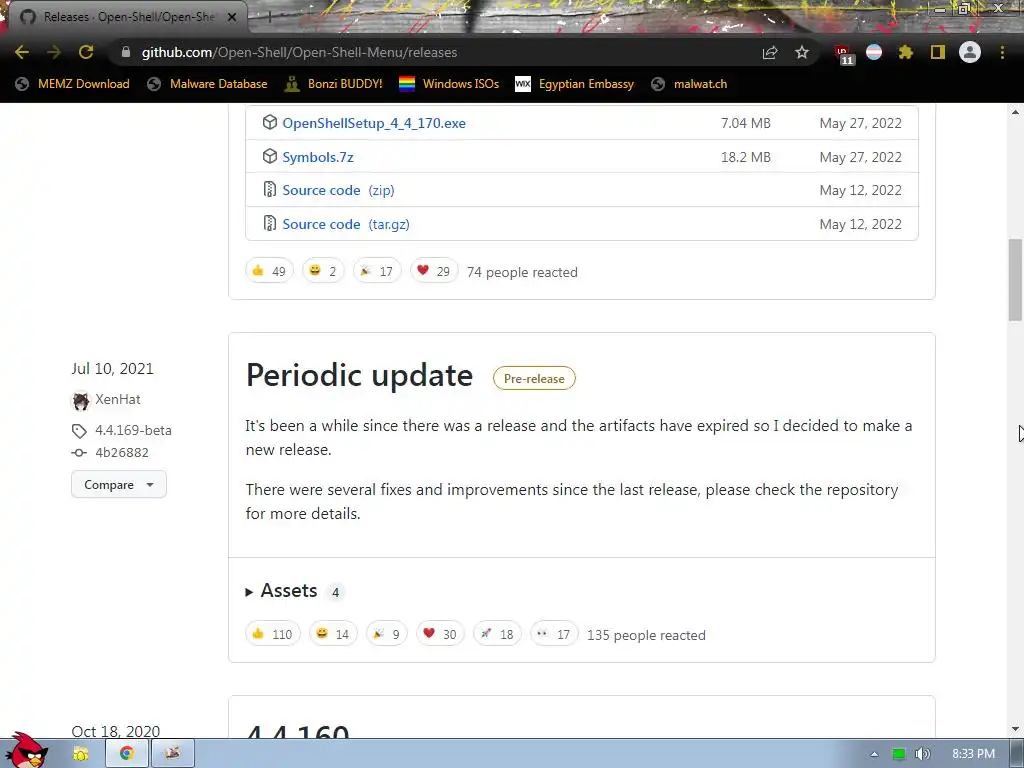
Task: Open the Angry Birds Start button
Action: [27, 750]
